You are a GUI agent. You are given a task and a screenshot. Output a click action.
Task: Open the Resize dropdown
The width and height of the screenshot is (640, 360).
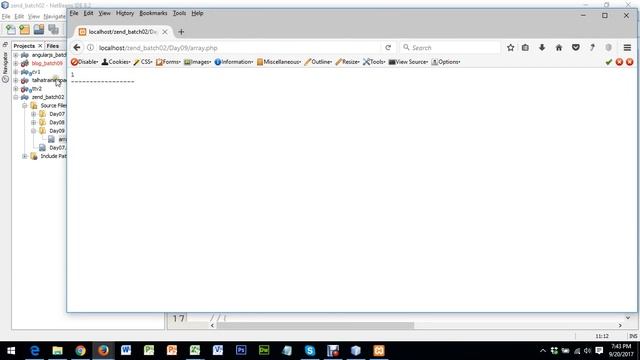347,62
